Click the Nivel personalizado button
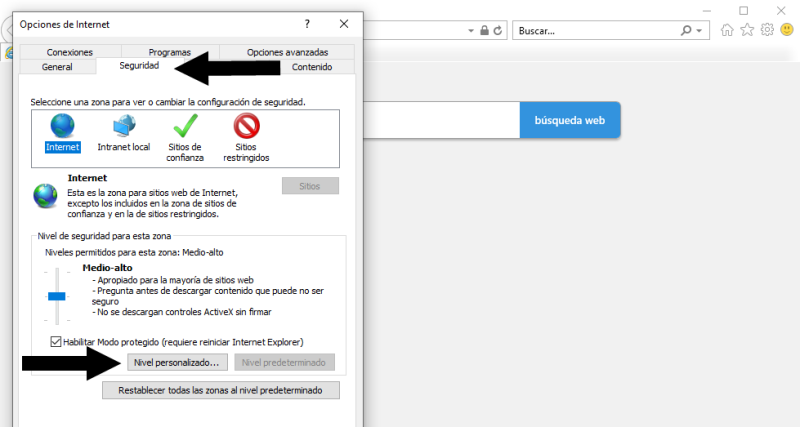The width and height of the screenshot is (800, 427). tap(175, 362)
